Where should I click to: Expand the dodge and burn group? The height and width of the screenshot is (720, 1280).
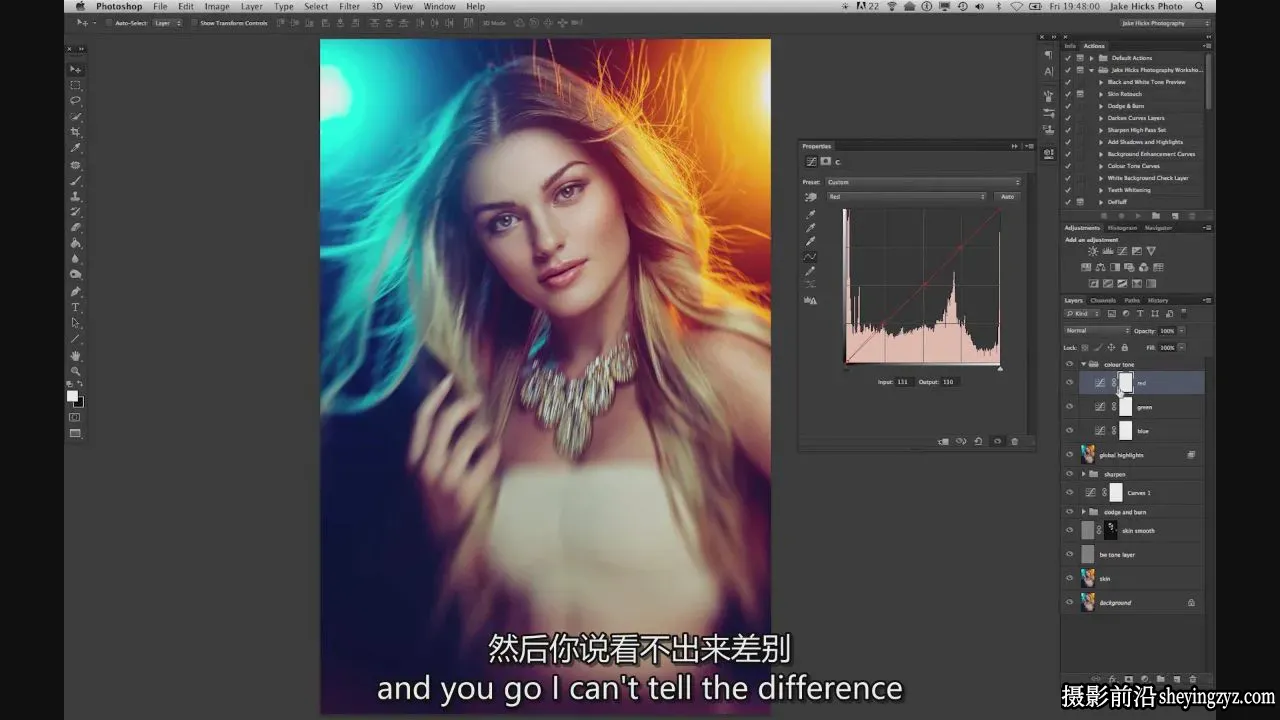pyautogui.click(x=1083, y=512)
